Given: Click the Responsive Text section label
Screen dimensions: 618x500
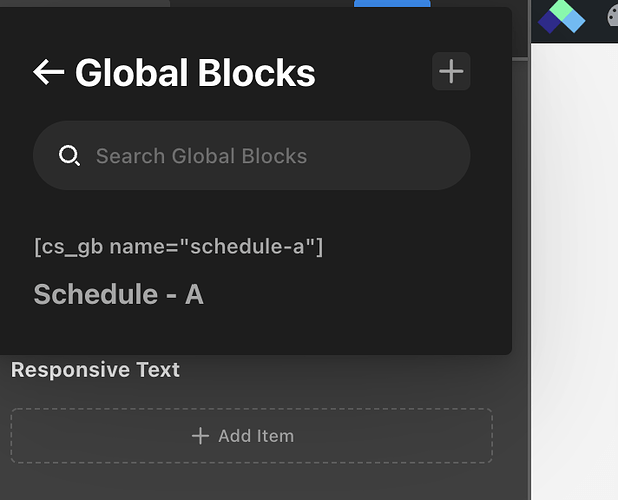Looking at the screenshot, I should [x=96, y=370].
